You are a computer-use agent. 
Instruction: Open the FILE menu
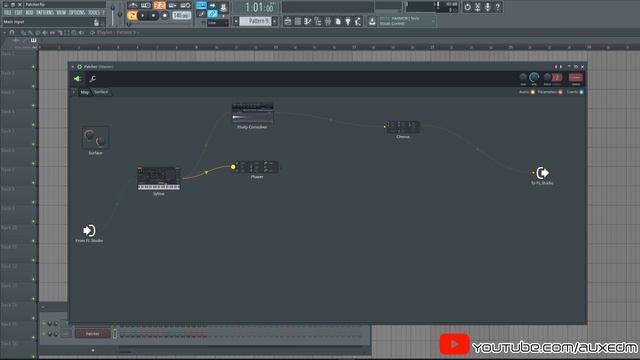click(8, 13)
